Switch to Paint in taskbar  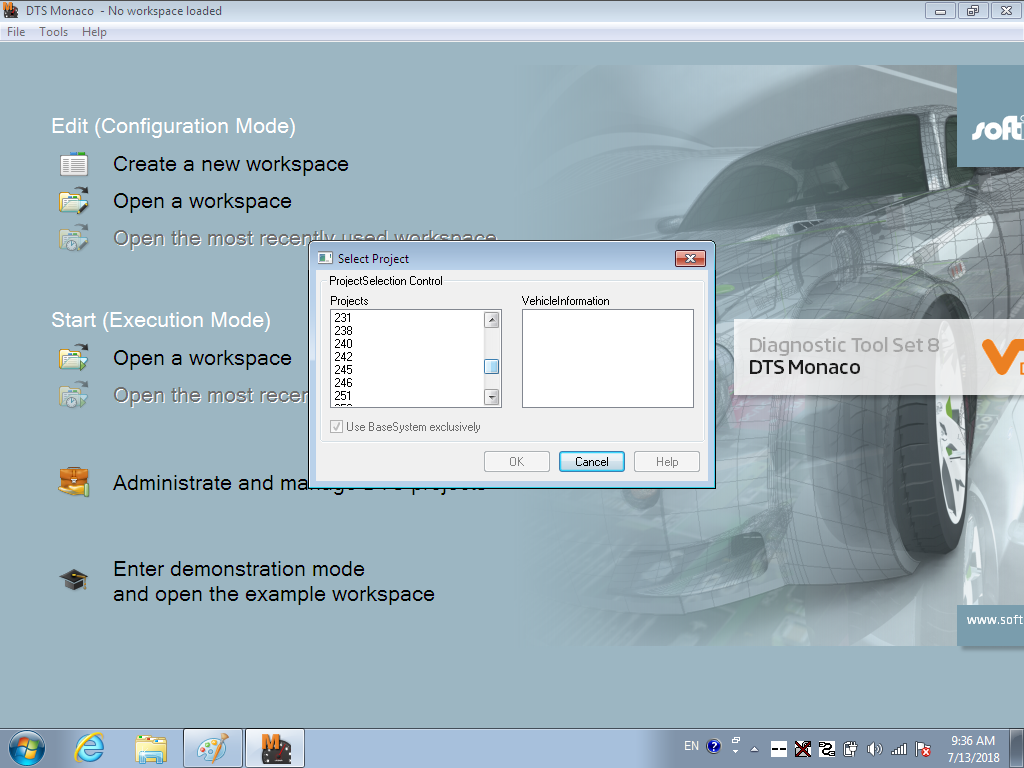pyautogui.click(x=213, y=748)
